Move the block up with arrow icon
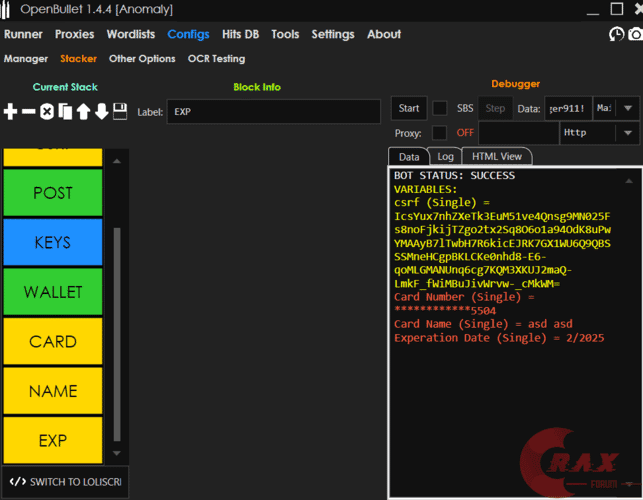The image size is (643, 500). click(83, 111)
